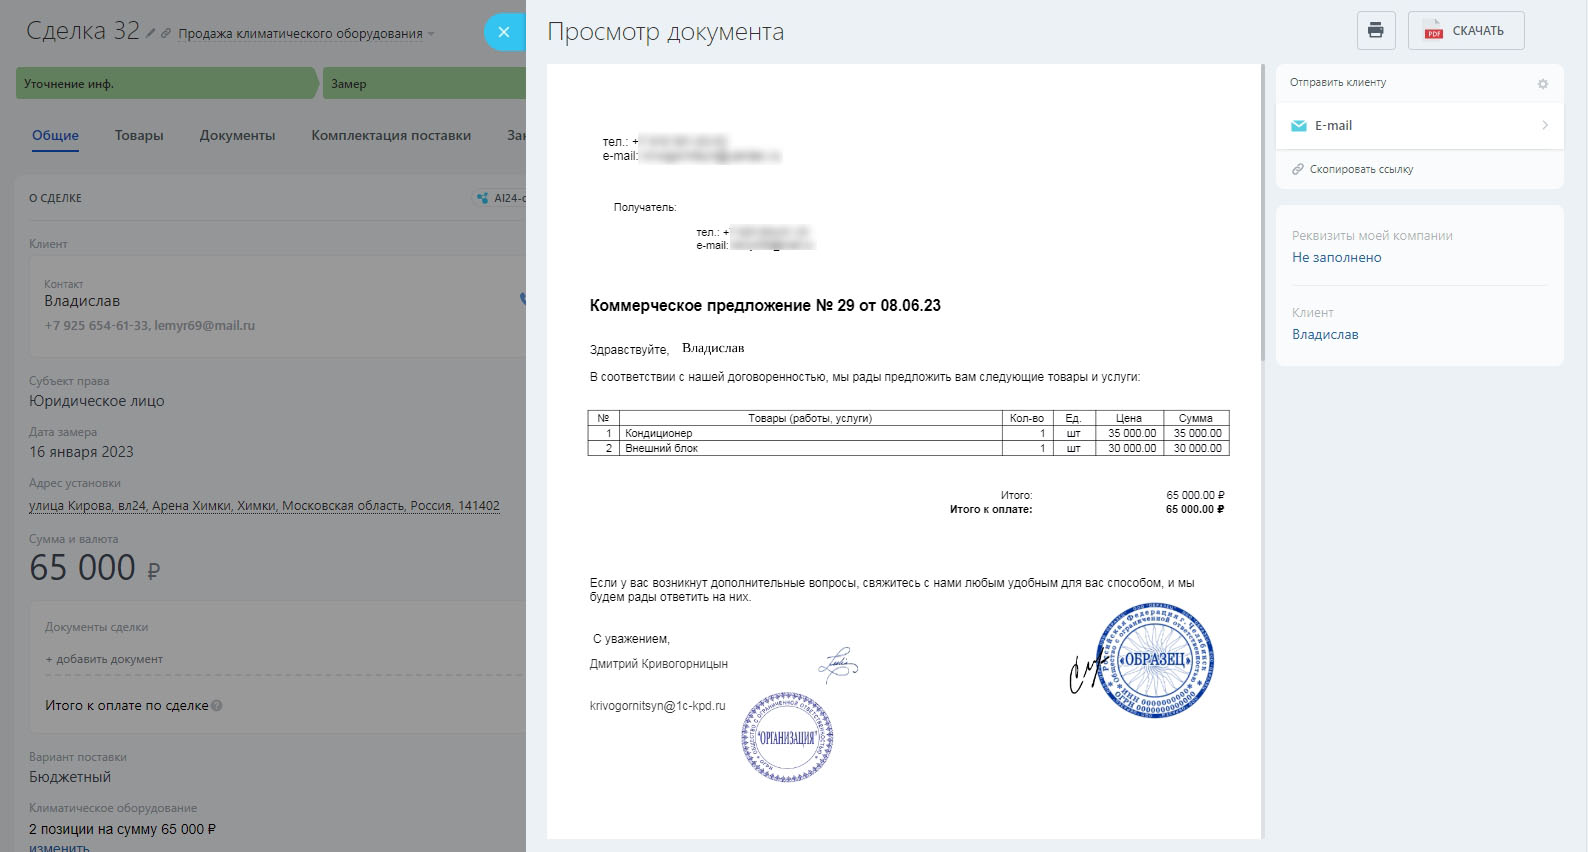This screenshot has height=852, width=1588.
Task: Open 'Продажа климатического оборудования' pipeline dropdown
Action: click(306, 34)
